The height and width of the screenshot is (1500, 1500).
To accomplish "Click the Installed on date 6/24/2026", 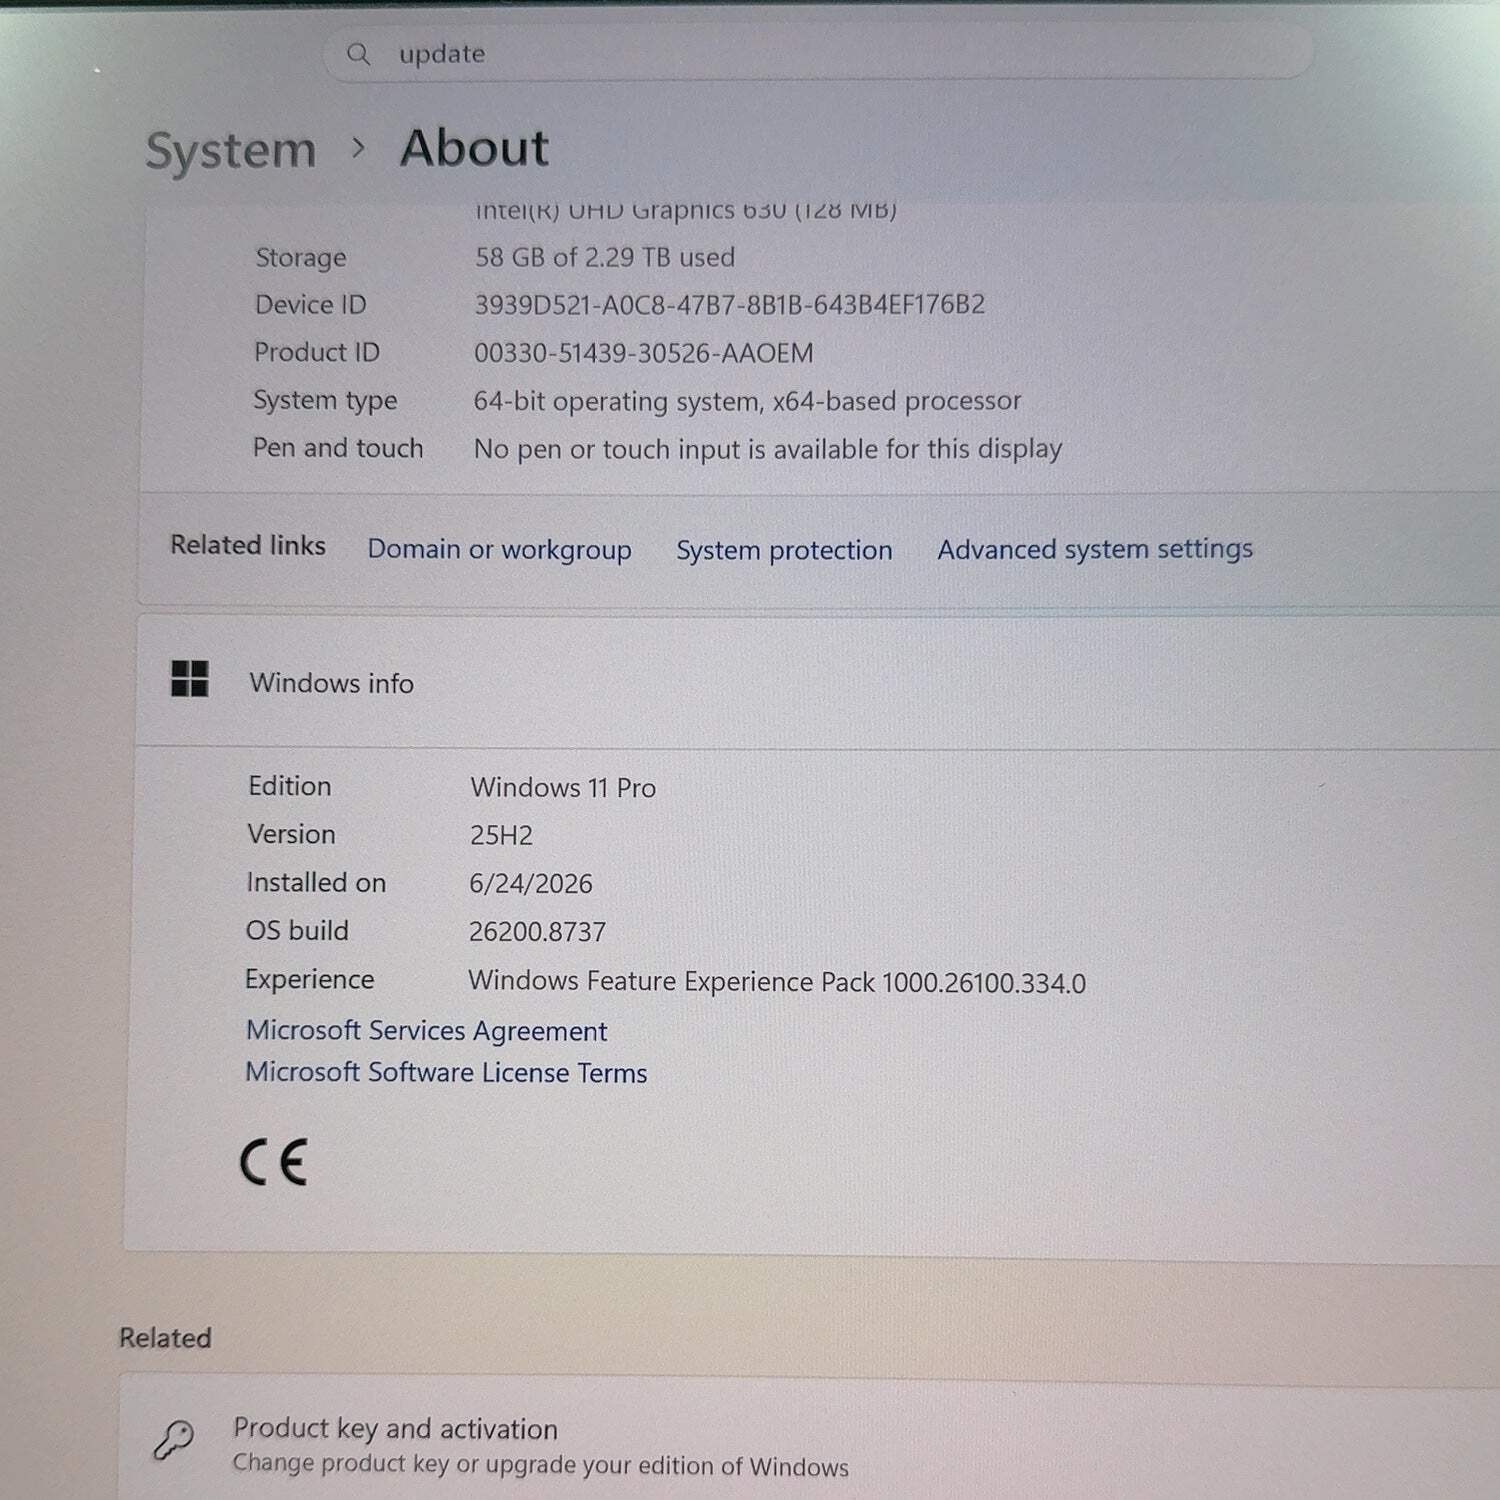I will (x=531, y=883).
